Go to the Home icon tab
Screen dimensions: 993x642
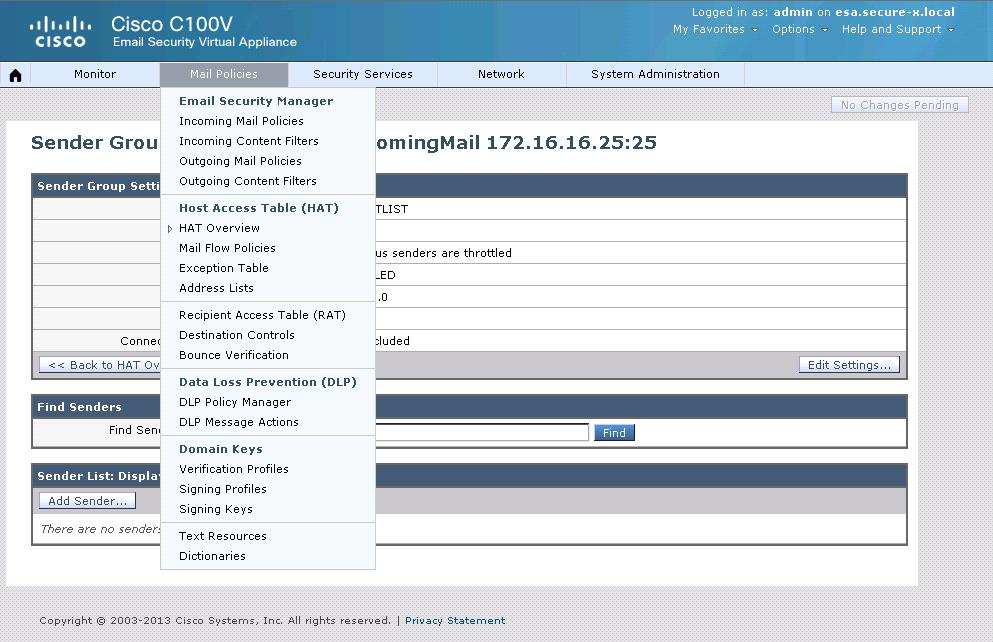15,75
